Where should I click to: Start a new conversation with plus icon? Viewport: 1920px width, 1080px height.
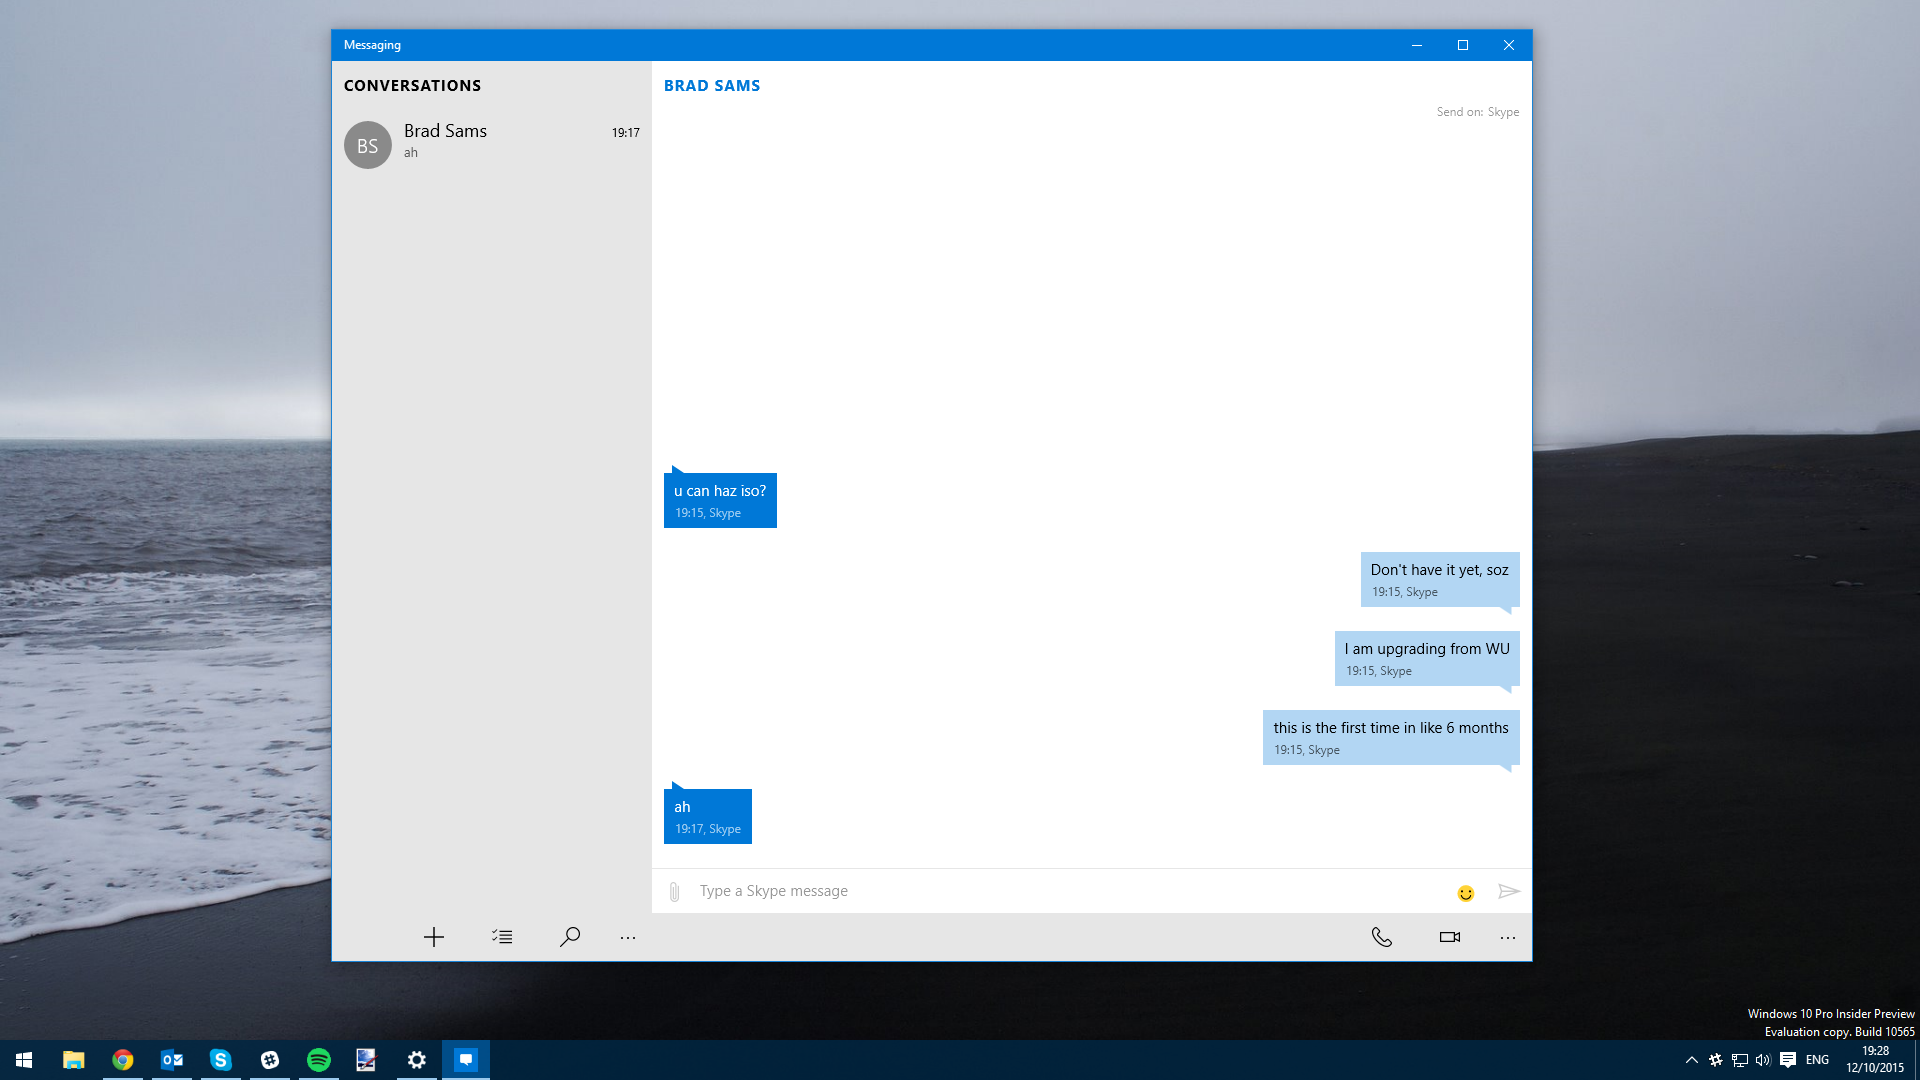pos(433,937)
